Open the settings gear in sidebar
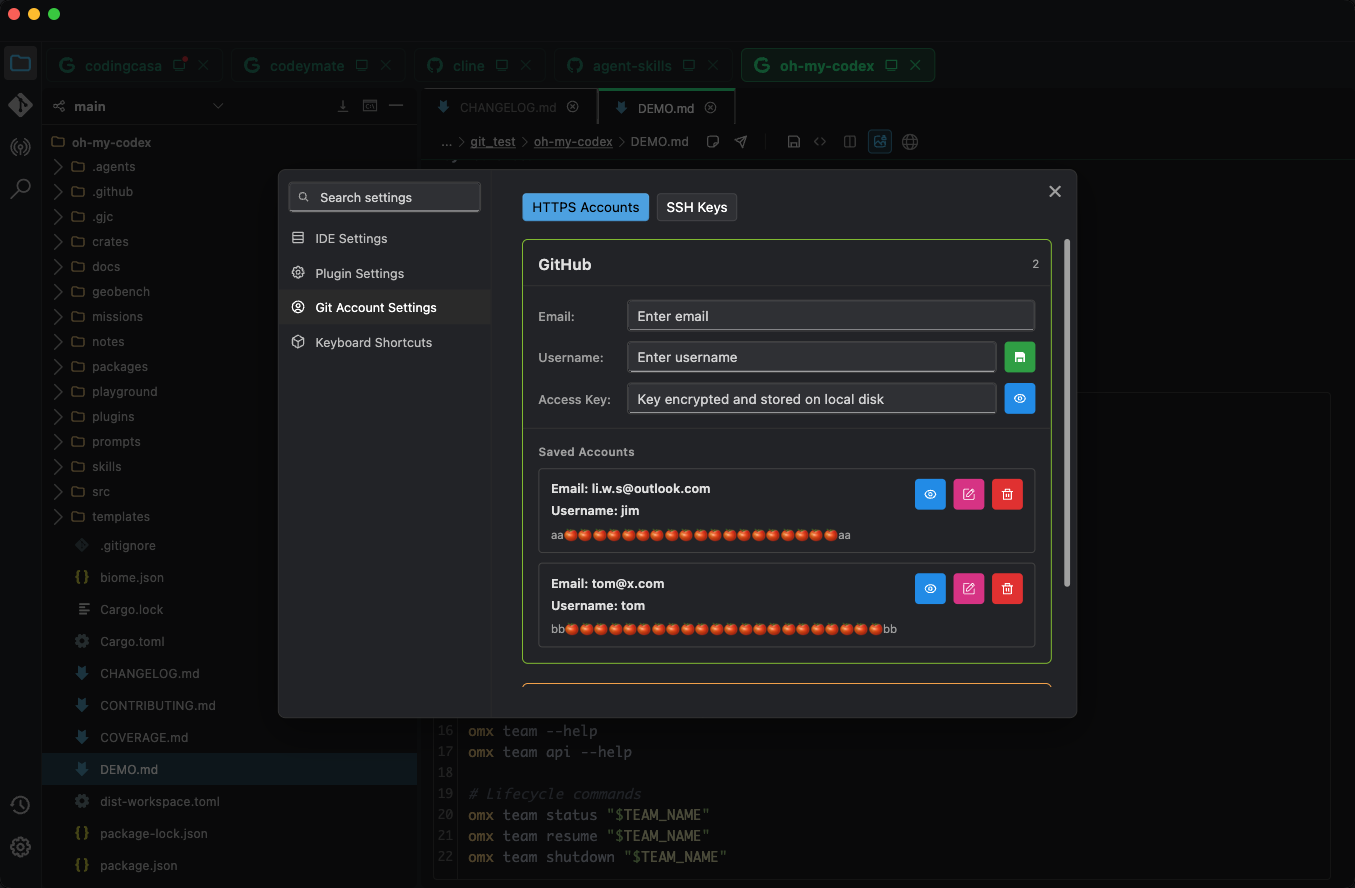This screenshot has width=1355, height=888. click(20, 847)
